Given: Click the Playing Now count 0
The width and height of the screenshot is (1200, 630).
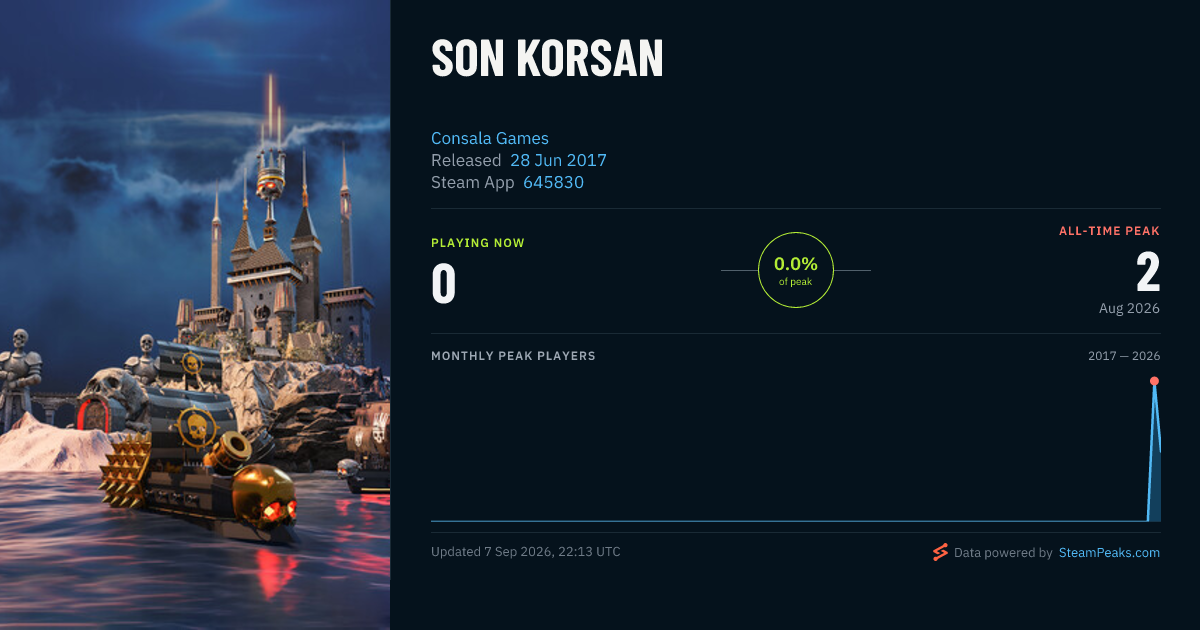Looking at the screenshot, I should point(444,283).
